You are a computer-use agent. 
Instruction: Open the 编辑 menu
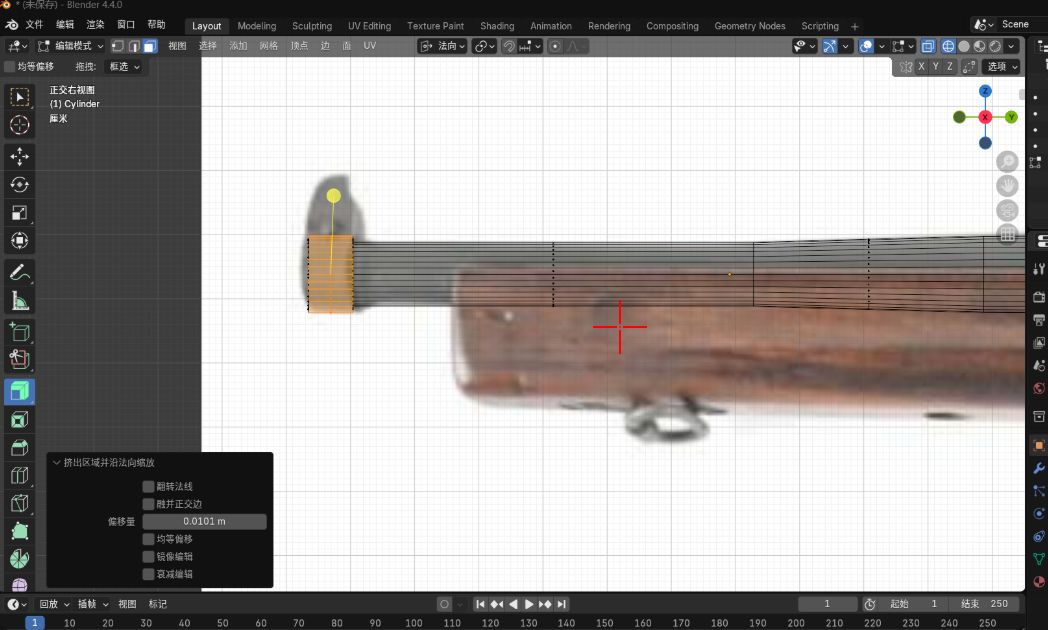point(65,25)
